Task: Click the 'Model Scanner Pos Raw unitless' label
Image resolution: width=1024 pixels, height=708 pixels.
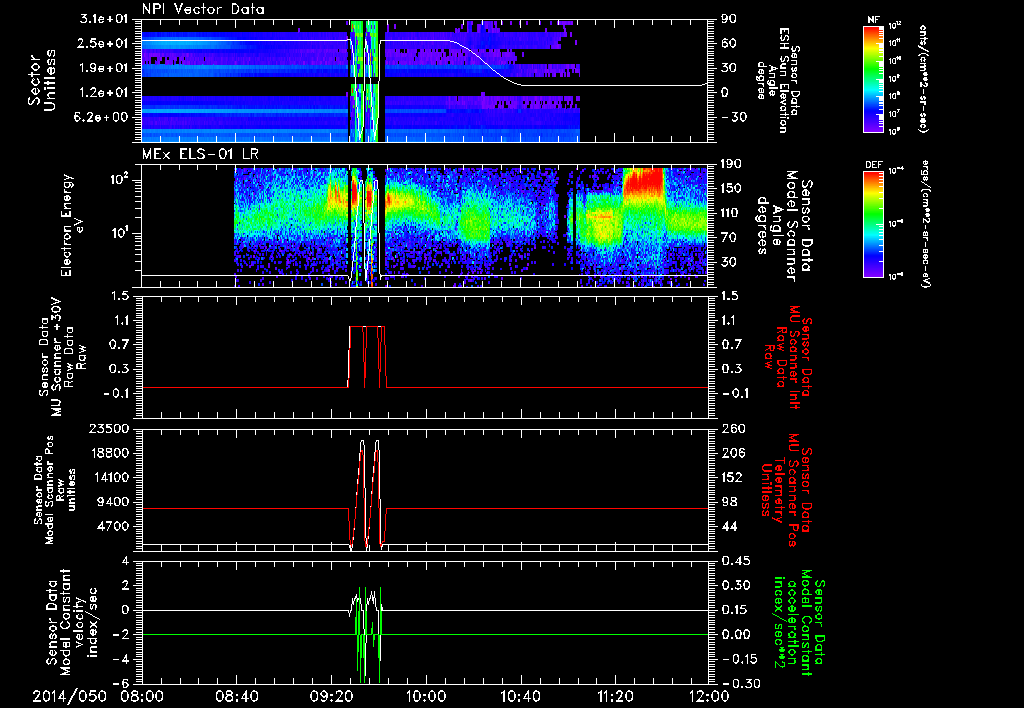Action: pyautogui.click(x=54, y=490)
